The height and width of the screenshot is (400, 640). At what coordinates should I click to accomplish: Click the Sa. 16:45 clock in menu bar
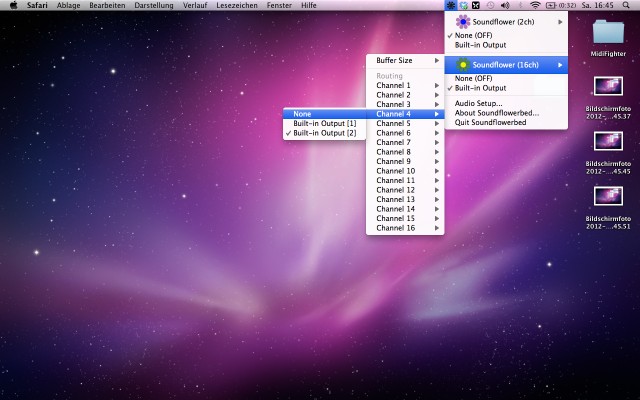(598, 5)
